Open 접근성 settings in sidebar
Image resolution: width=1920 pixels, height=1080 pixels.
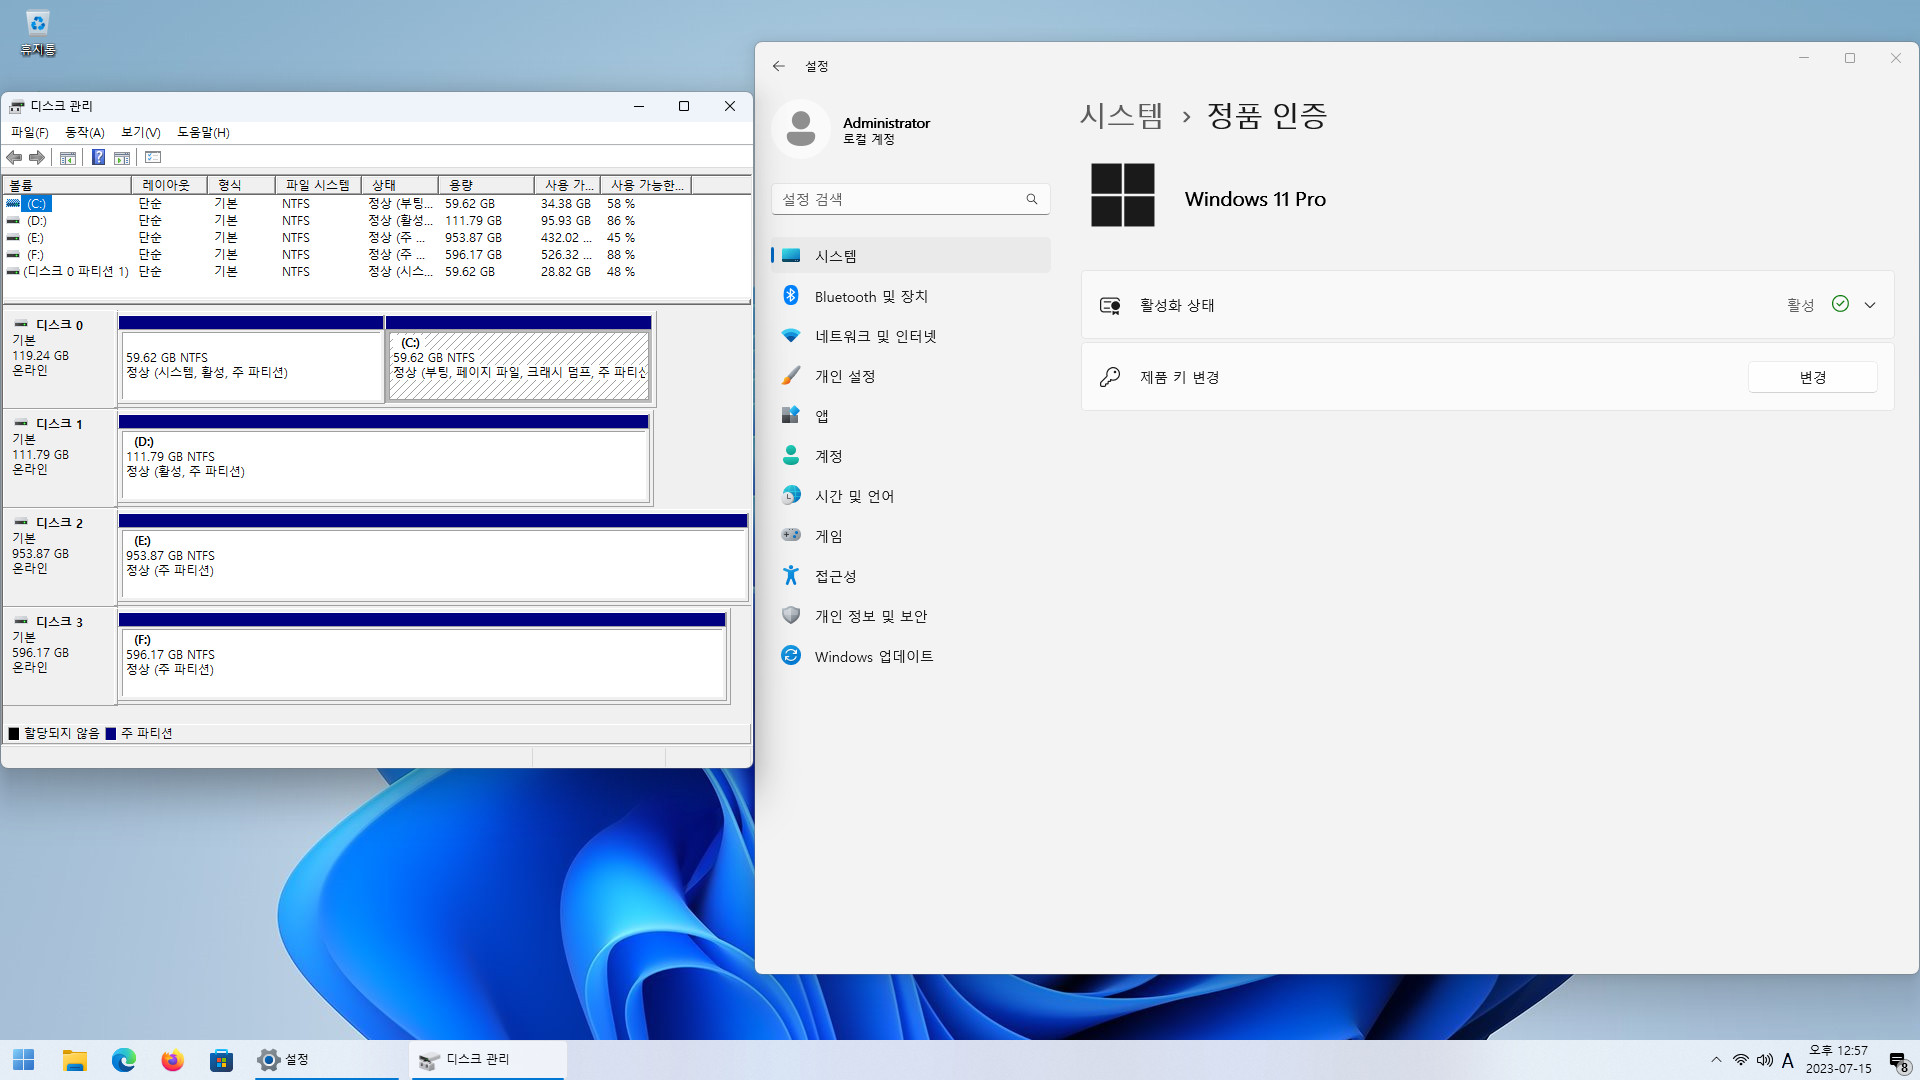coord(910,576)
